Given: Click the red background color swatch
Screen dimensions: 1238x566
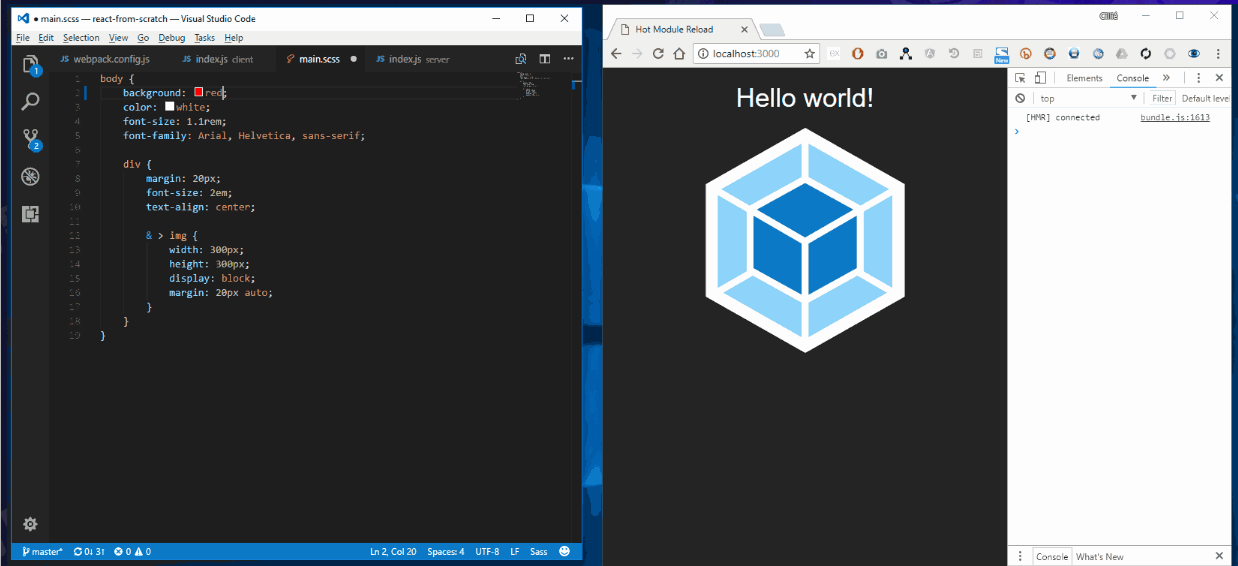Looking at the screenshot, I should 199,92.
